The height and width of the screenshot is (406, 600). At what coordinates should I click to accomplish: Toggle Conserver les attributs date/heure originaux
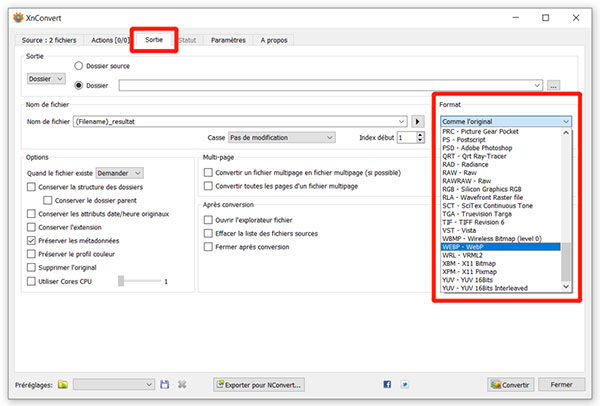click(31, 214)
